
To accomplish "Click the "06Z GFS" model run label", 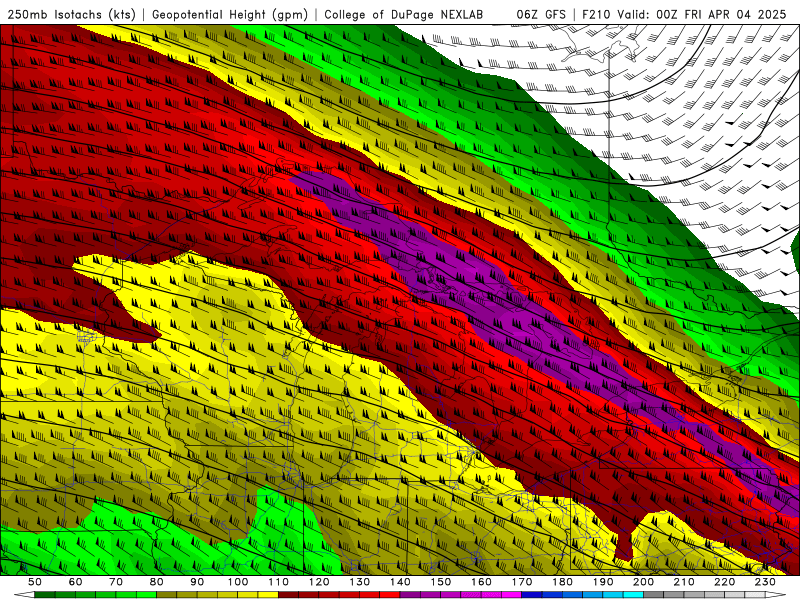I will click(541, 14).
